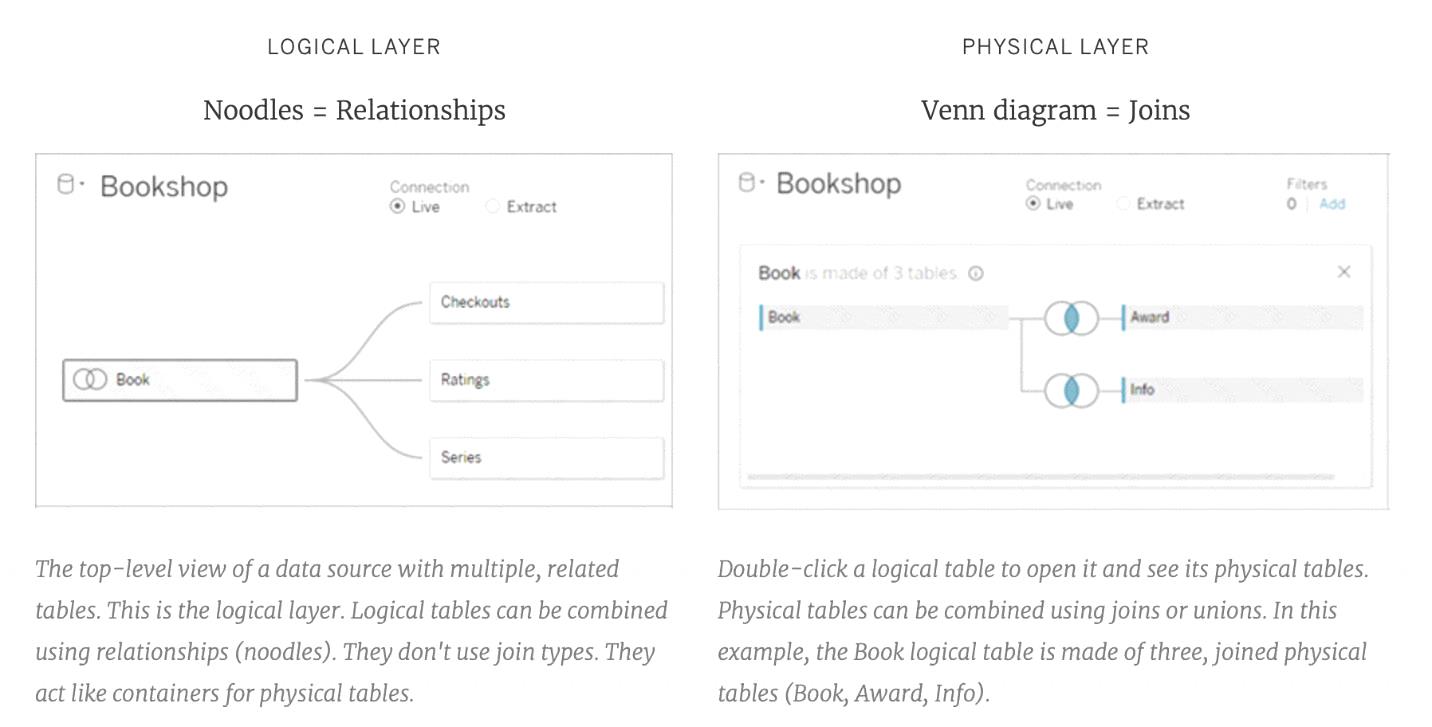The height and width of the screenshot is (727, 1432).
Task: Click the join icon between Book and Info
Action: coord(1071,390)
